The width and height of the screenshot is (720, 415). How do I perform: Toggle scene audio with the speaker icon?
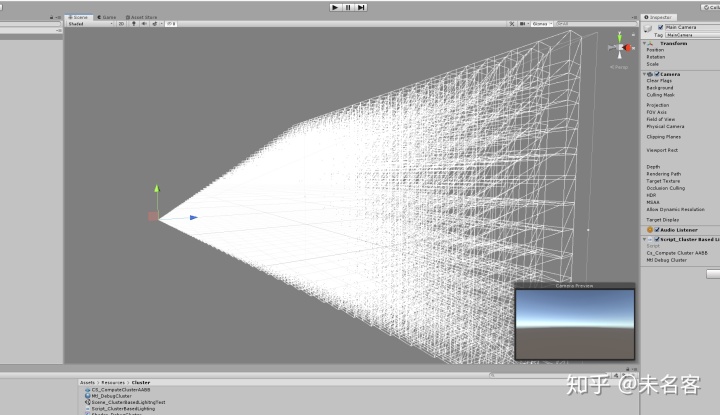tap(144, 23)
